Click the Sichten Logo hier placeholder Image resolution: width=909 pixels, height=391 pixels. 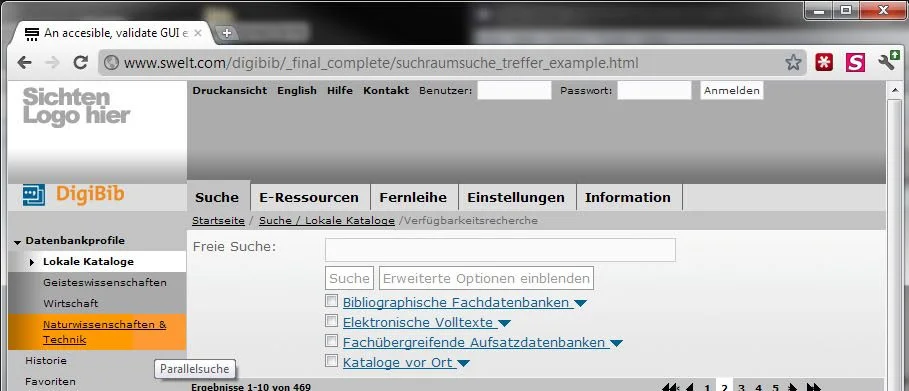(x=76, y=107)
